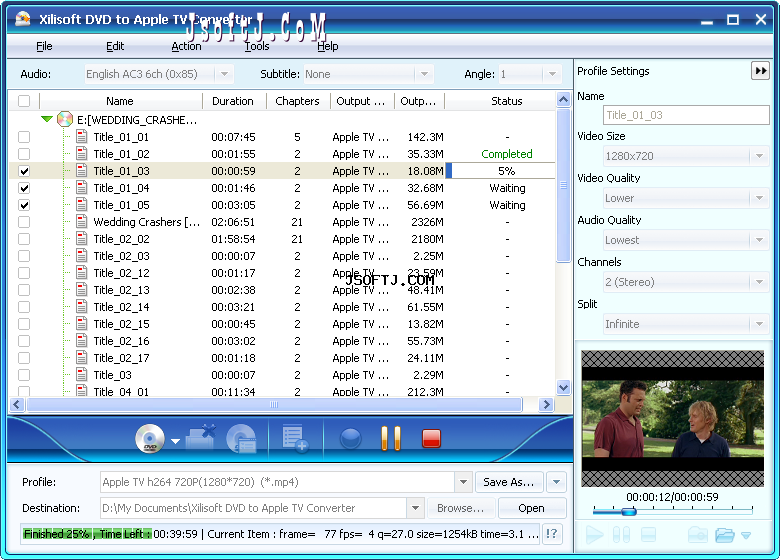Screen dimensions: 780x560
Task: Click the Xilisoft app icon in title bar
Action: coord(22,19)
